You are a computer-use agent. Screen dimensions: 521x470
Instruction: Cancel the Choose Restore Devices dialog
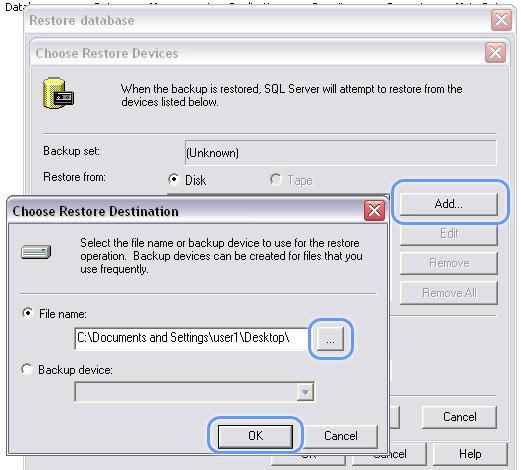click(459, 417)
